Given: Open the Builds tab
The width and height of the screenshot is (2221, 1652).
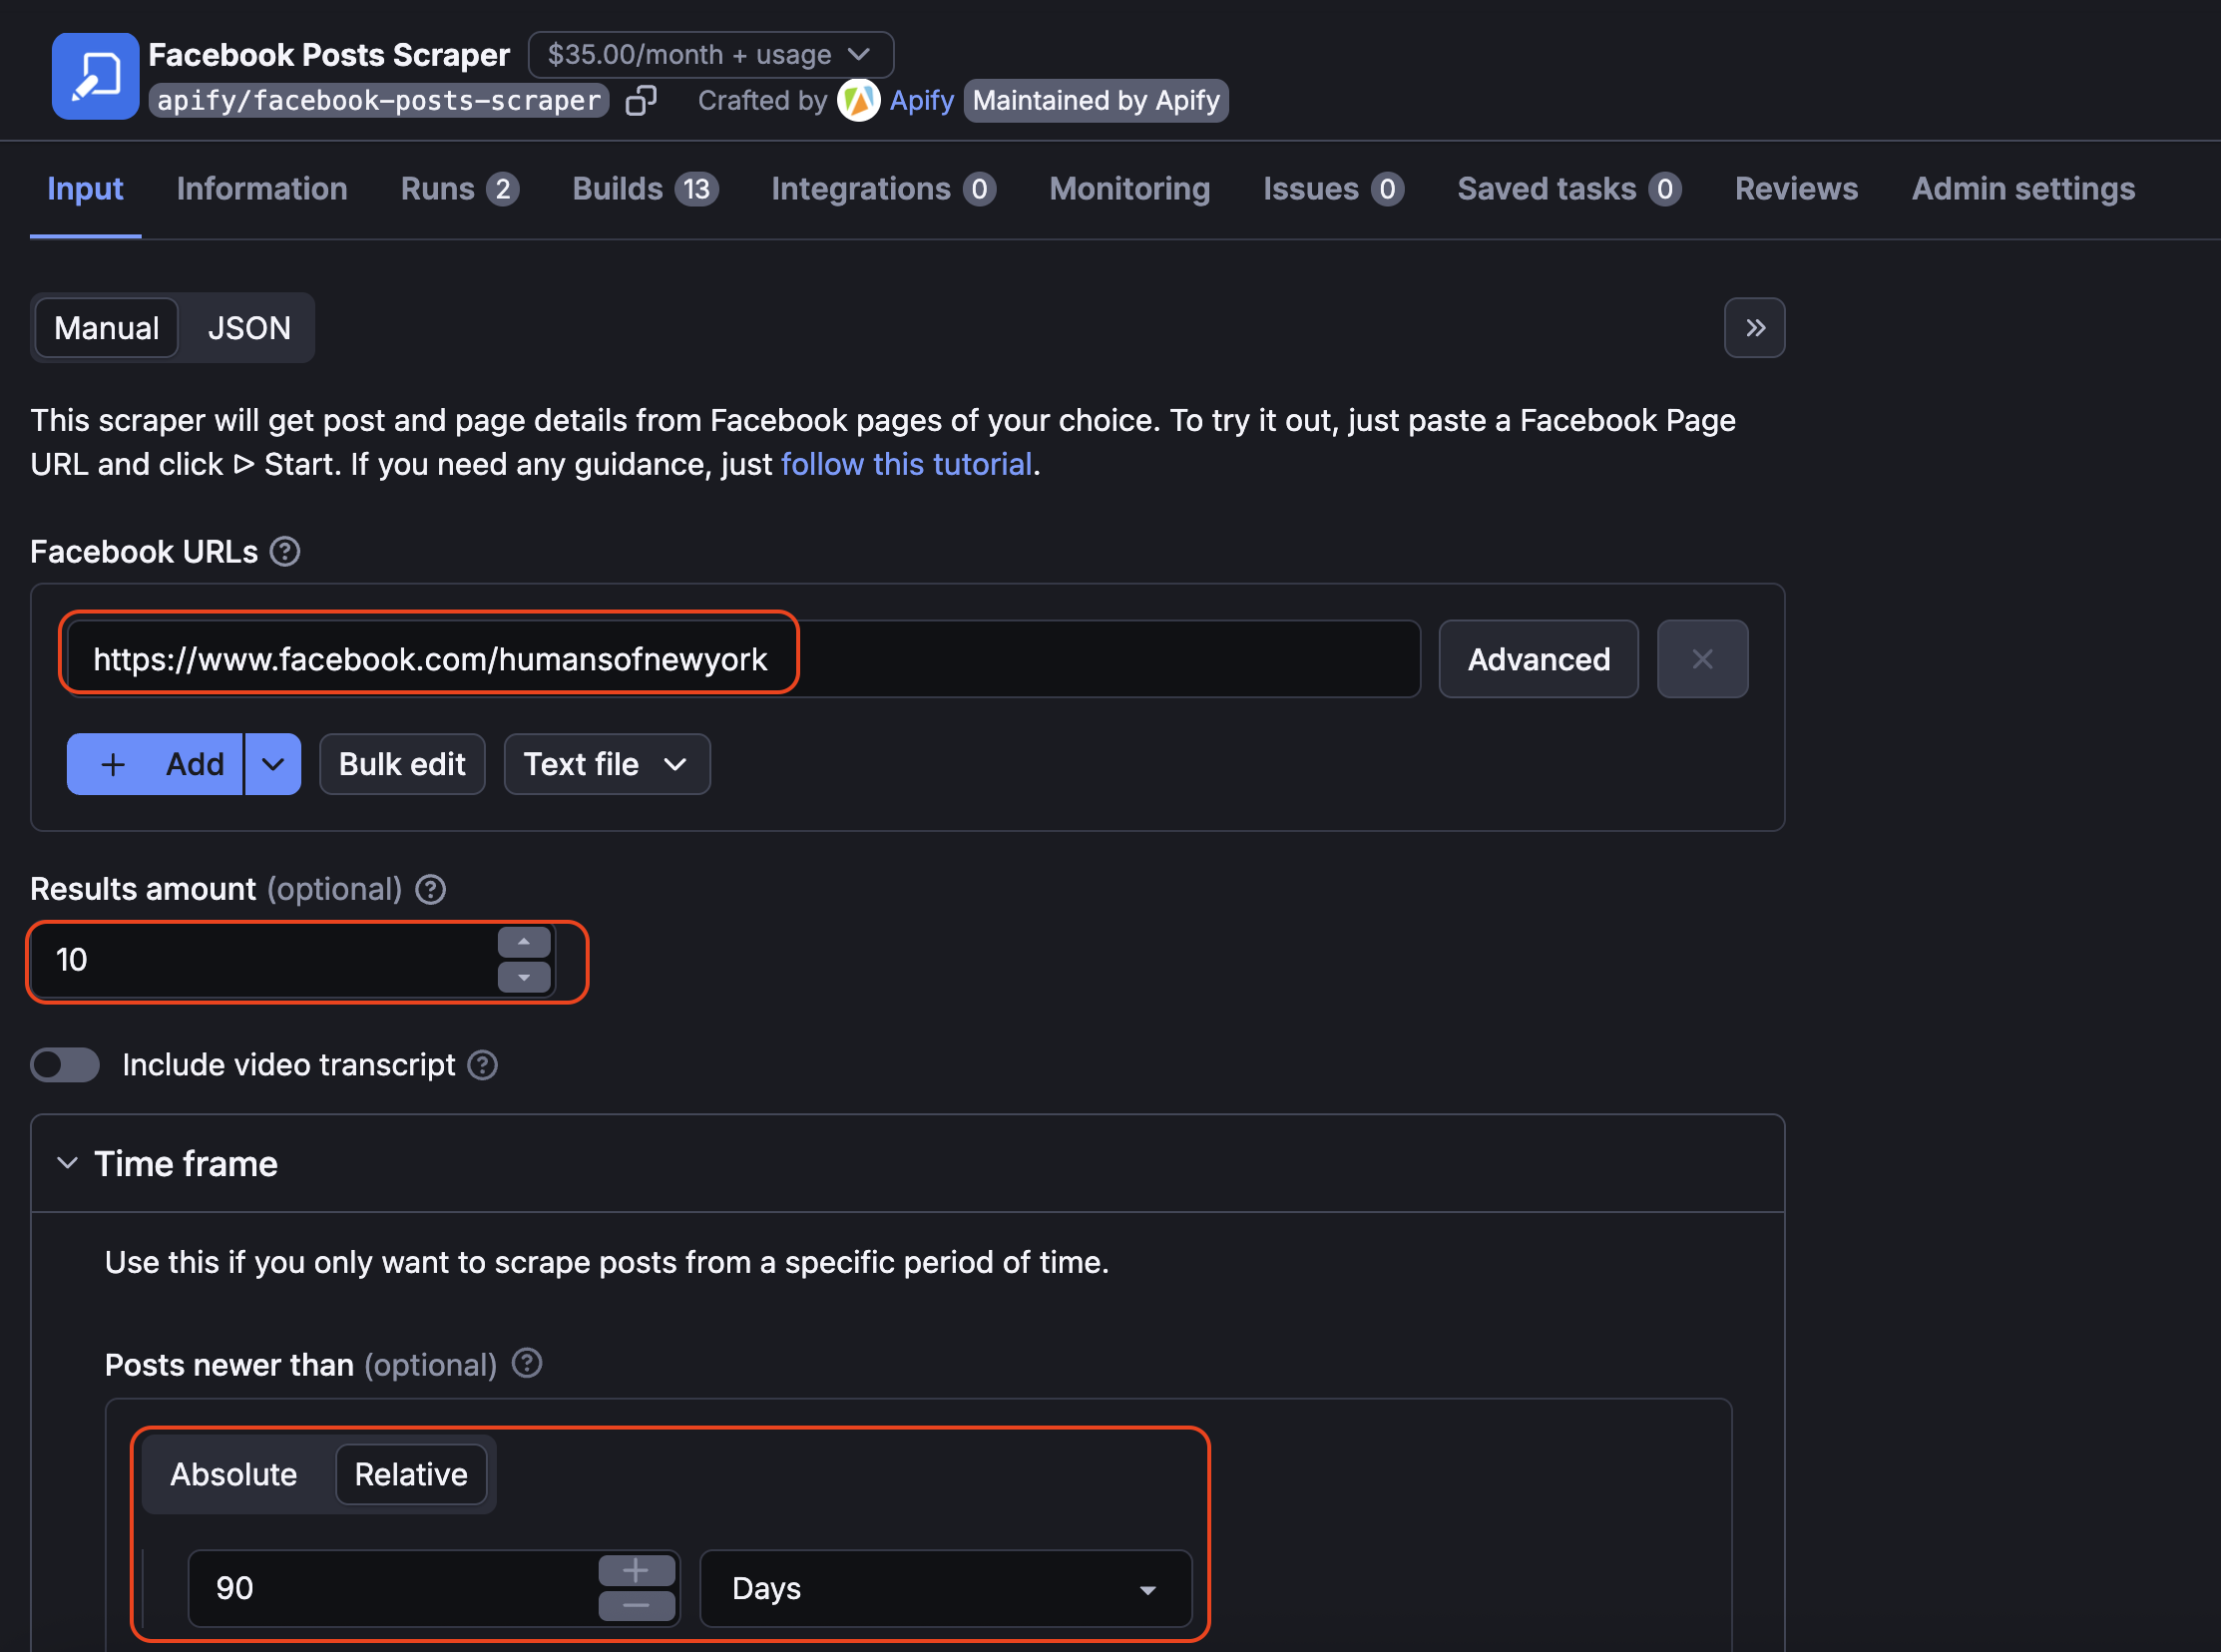Looking at the screenshot, I should coord(645,189).
